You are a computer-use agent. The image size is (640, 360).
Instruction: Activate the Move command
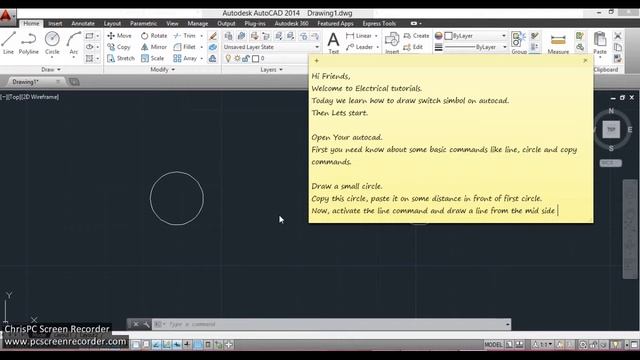point(119,36)
